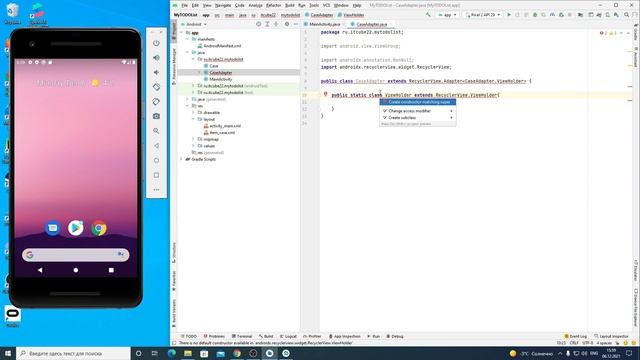
Task: Switch to MainActivity.java tab
Action: tap(324, 24)
